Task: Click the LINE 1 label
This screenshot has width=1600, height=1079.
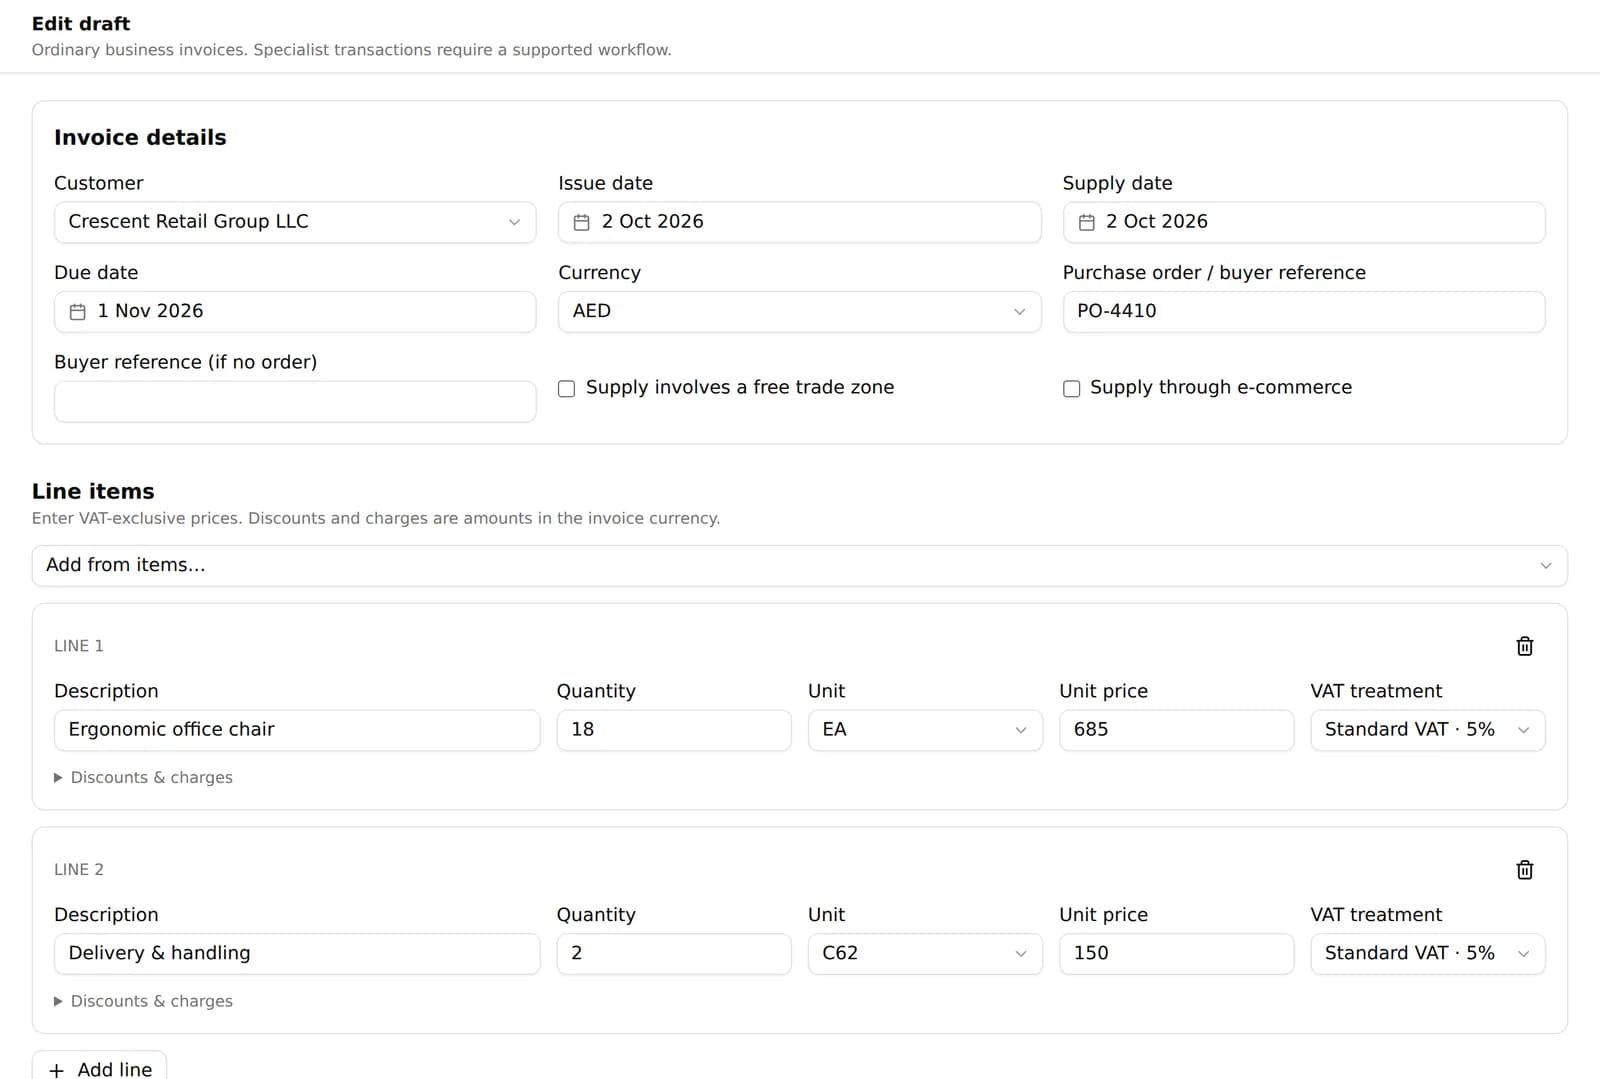Action: (x=79, y=646)
